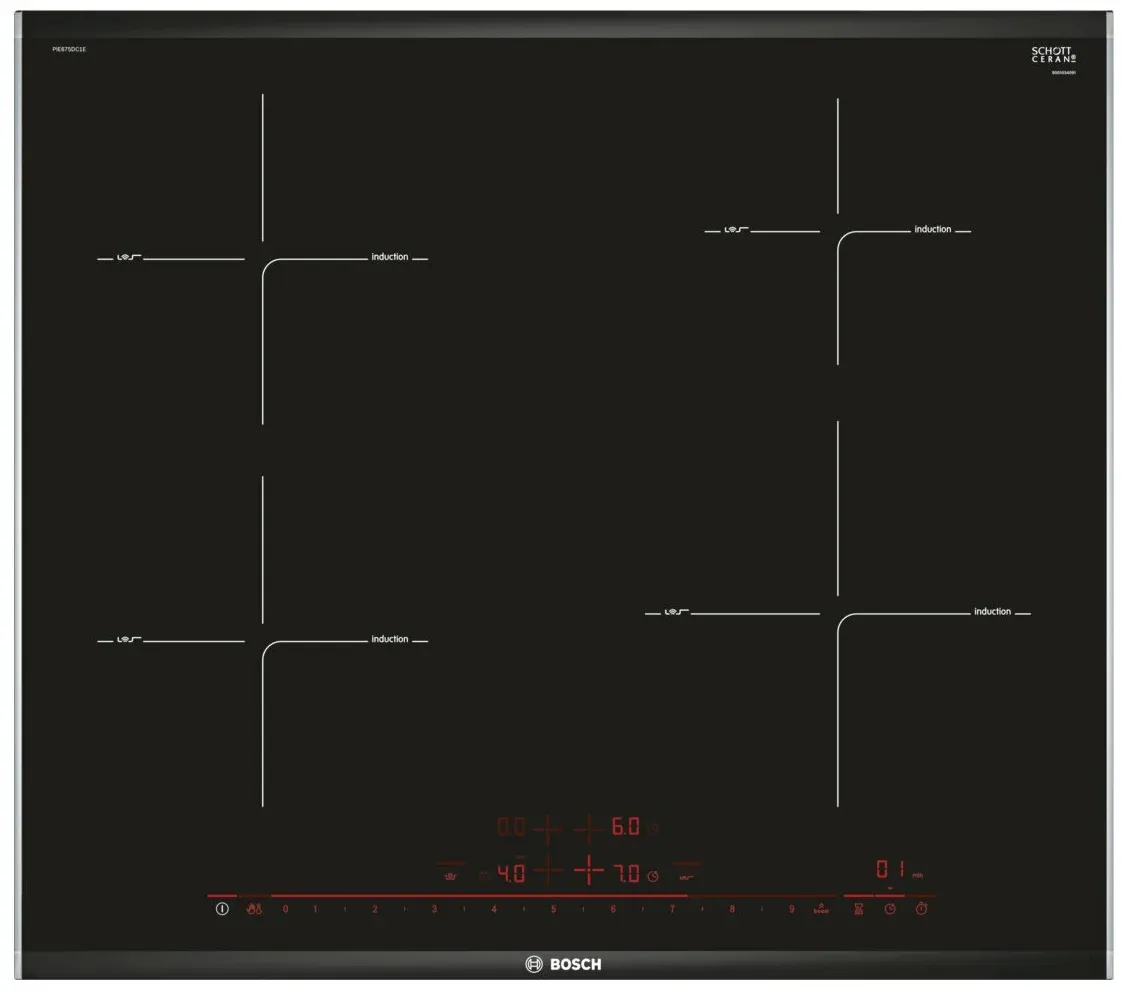The width and height of the screenshot is (1124, 996).
Task: Tap the bright cross left of 7.0
Action: coord(589,871)
